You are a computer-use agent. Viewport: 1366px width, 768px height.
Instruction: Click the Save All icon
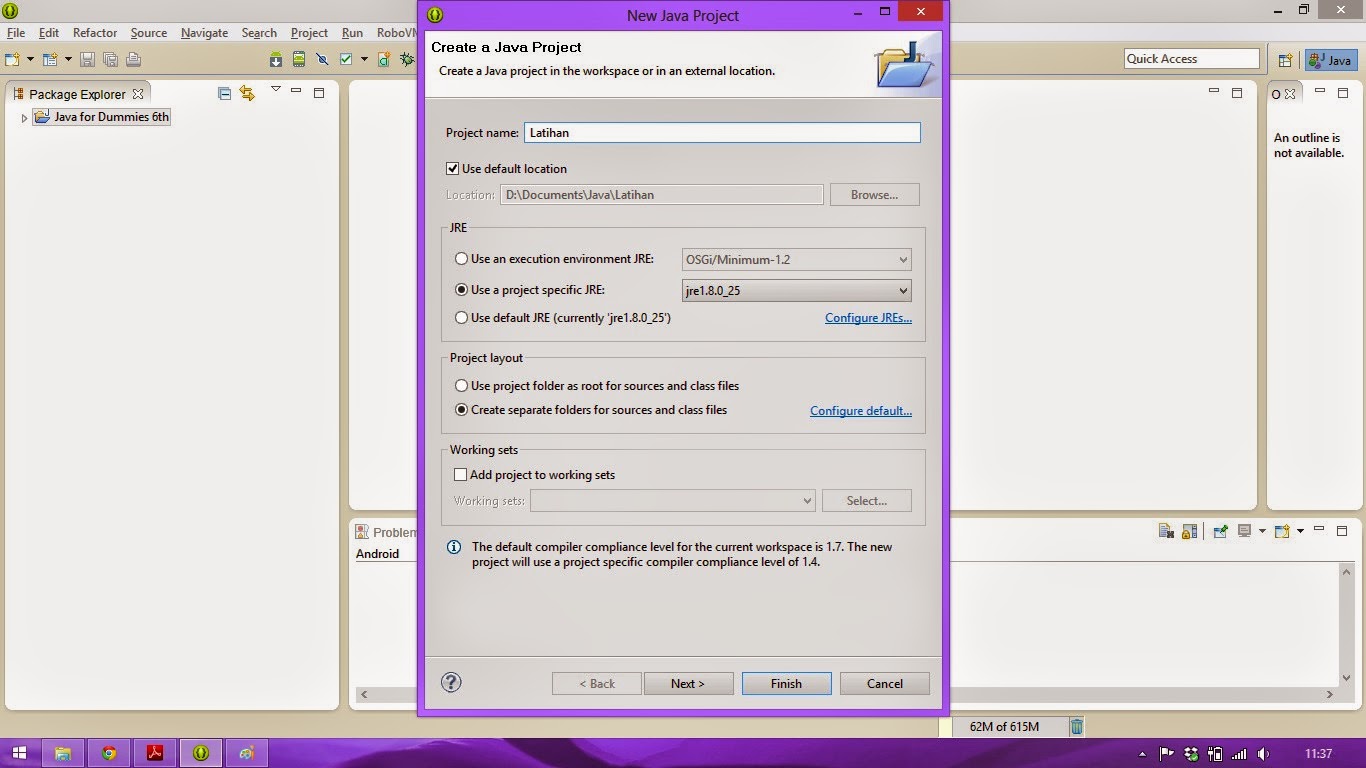tap(110, 59)
